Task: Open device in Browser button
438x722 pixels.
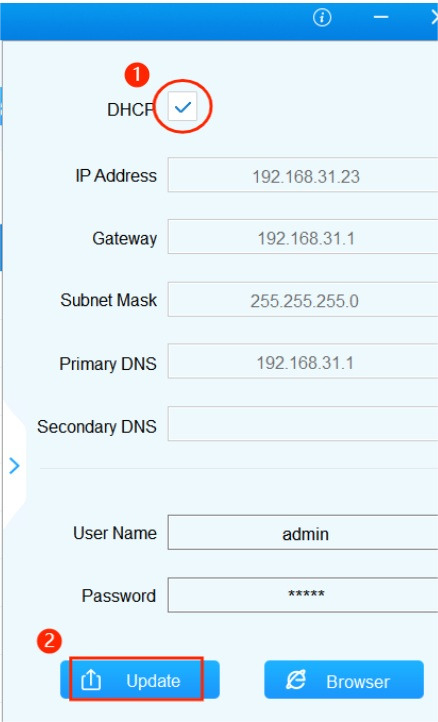Action: tap(344, 680)
